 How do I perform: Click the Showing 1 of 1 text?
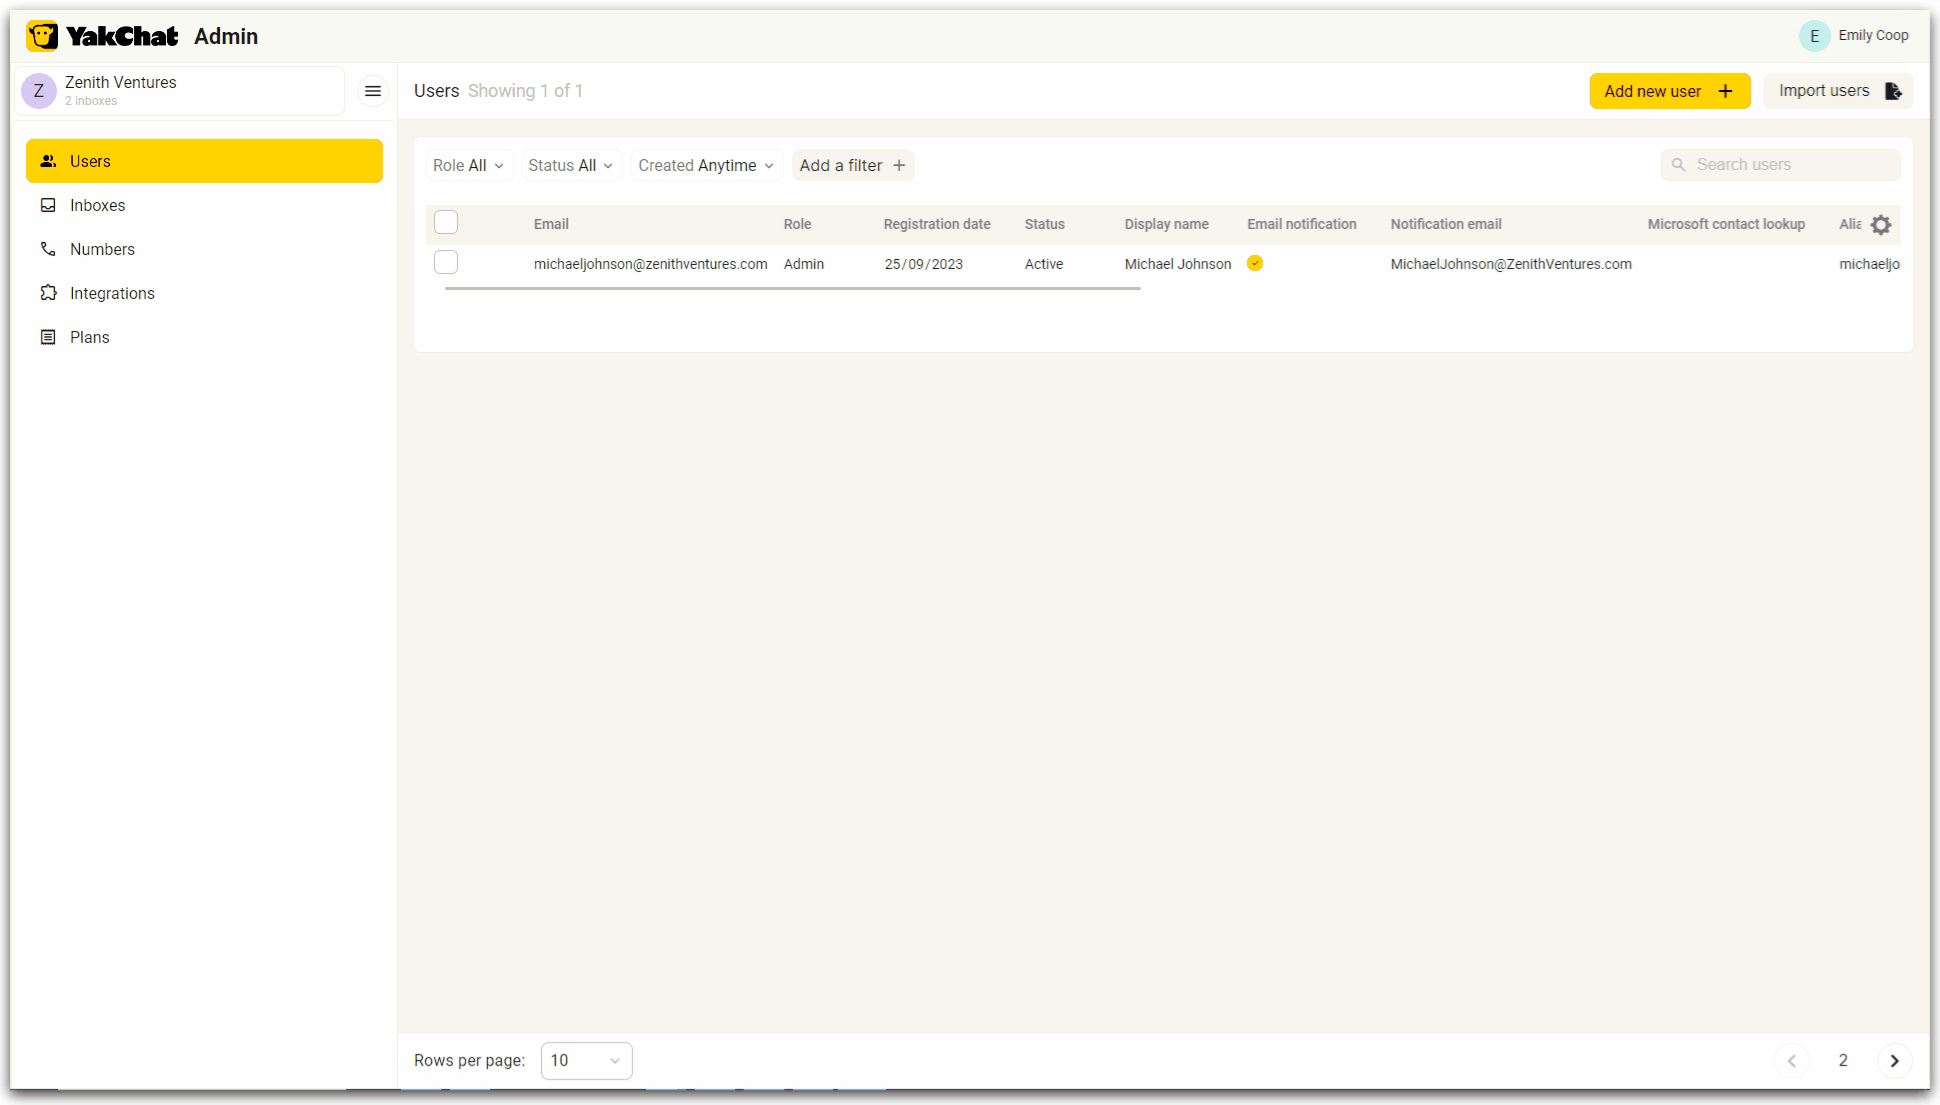tap(525, 91)
